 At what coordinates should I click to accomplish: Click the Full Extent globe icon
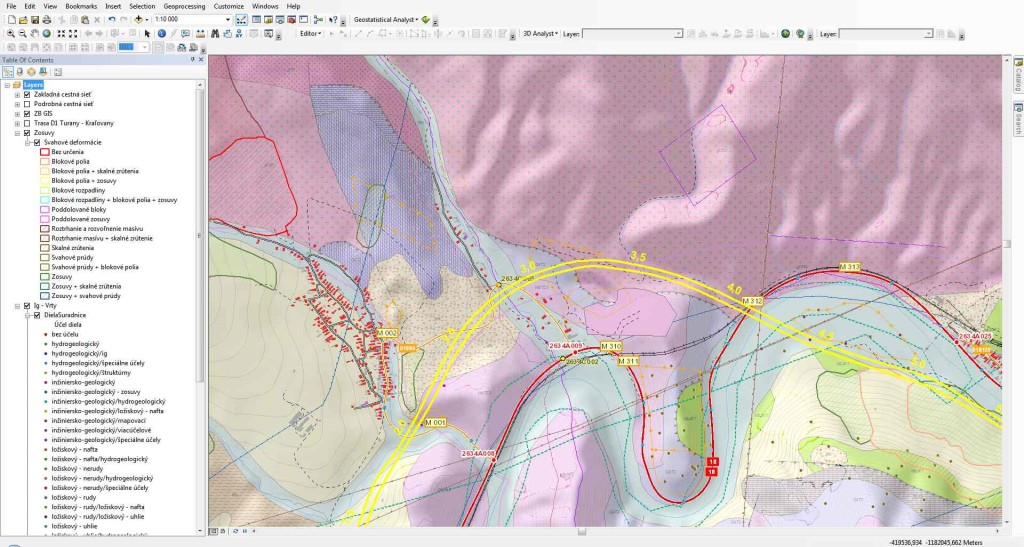click(x=46, y=33)
